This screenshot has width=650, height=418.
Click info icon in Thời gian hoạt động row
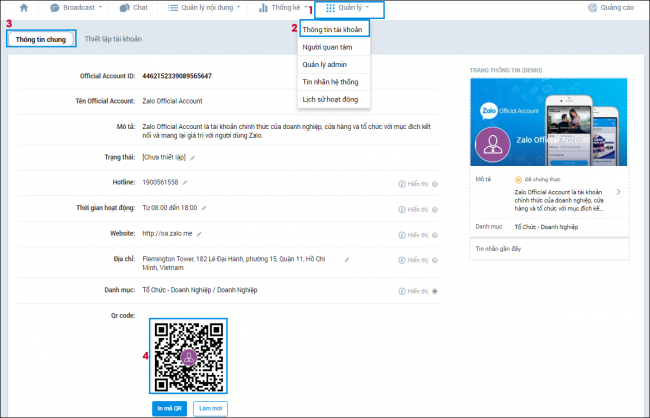click(402, 210)
